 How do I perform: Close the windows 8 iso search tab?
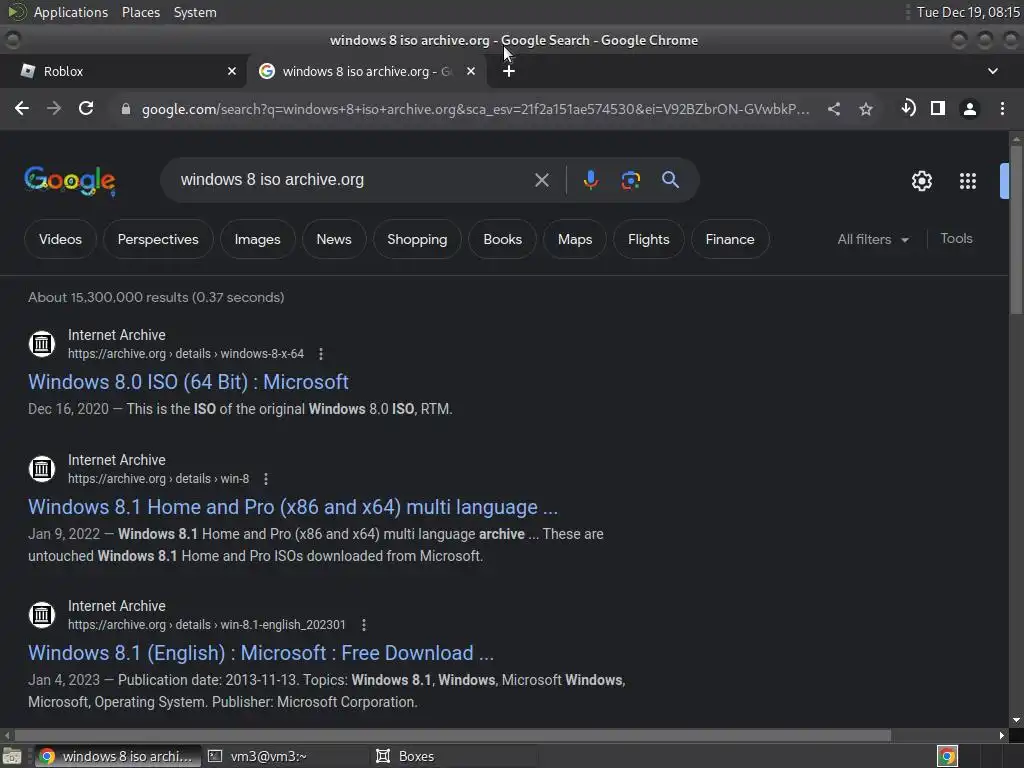471,71
